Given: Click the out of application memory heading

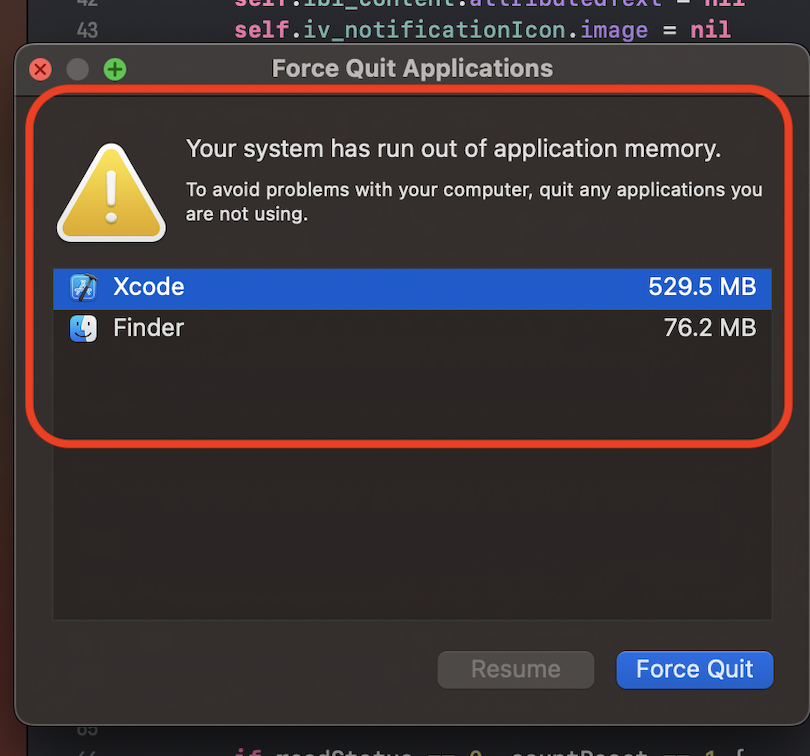Looking at the screenshot, I should pos(453,149).
